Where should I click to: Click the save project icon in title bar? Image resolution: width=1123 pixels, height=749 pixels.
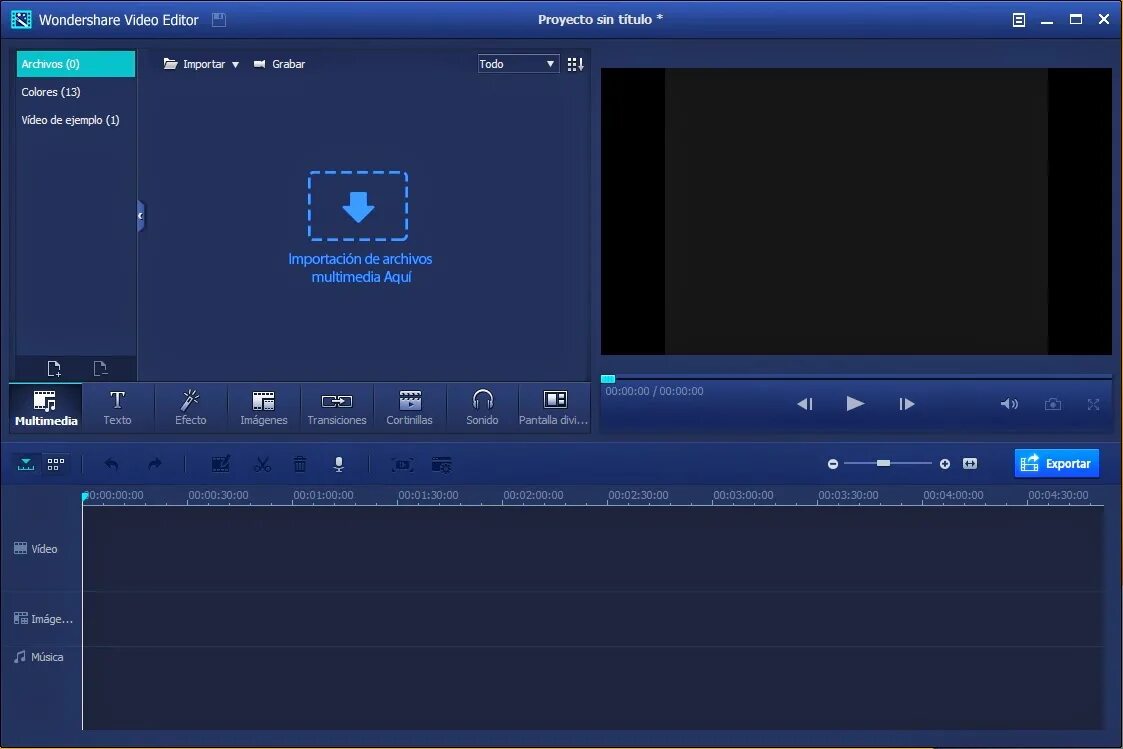219,20
